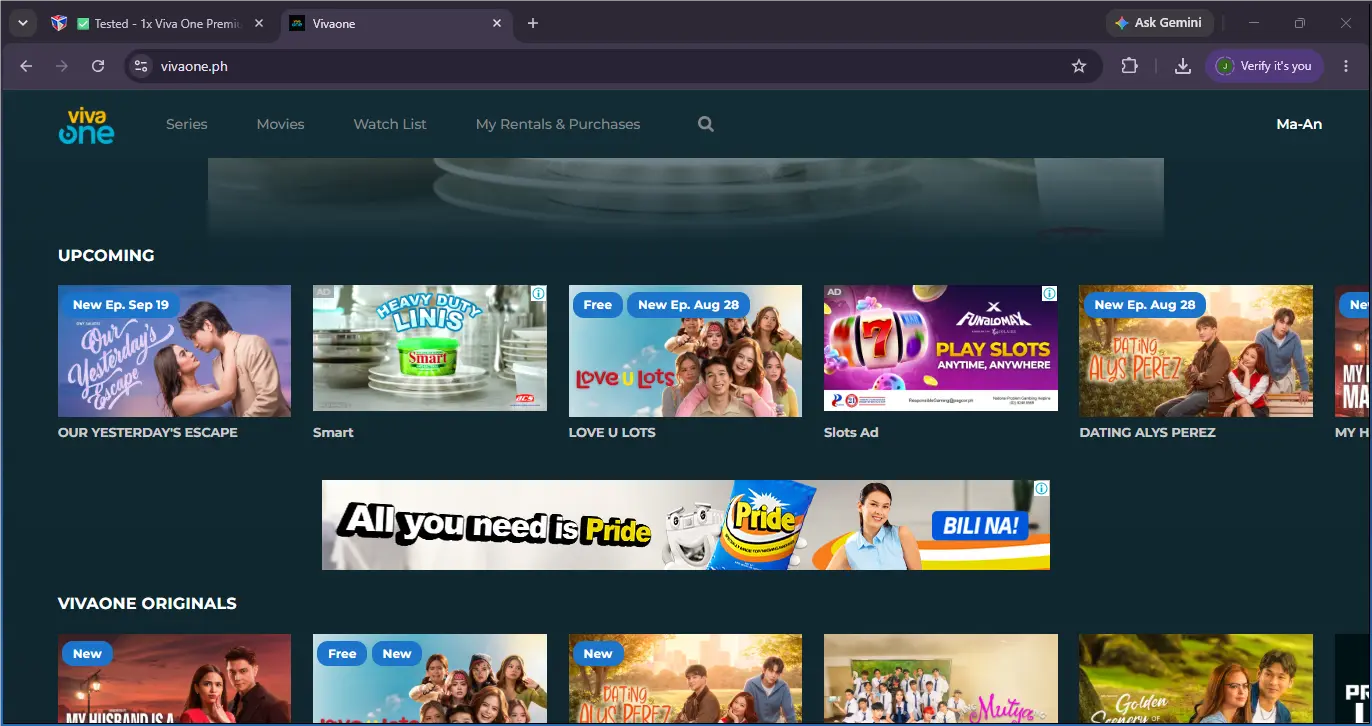This screenshot has height=726, width=1372.
Task: Bookmark this page with the star icon
Action: (1079, 66)
